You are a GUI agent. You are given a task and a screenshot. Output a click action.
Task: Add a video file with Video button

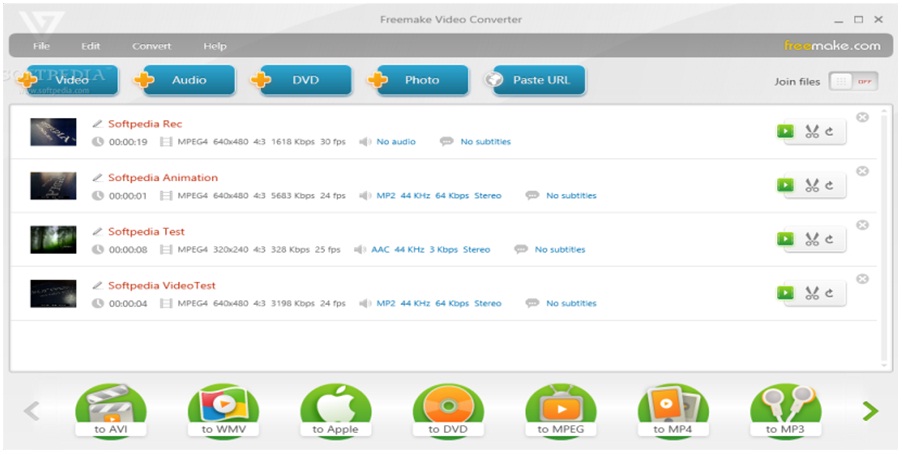71,80
